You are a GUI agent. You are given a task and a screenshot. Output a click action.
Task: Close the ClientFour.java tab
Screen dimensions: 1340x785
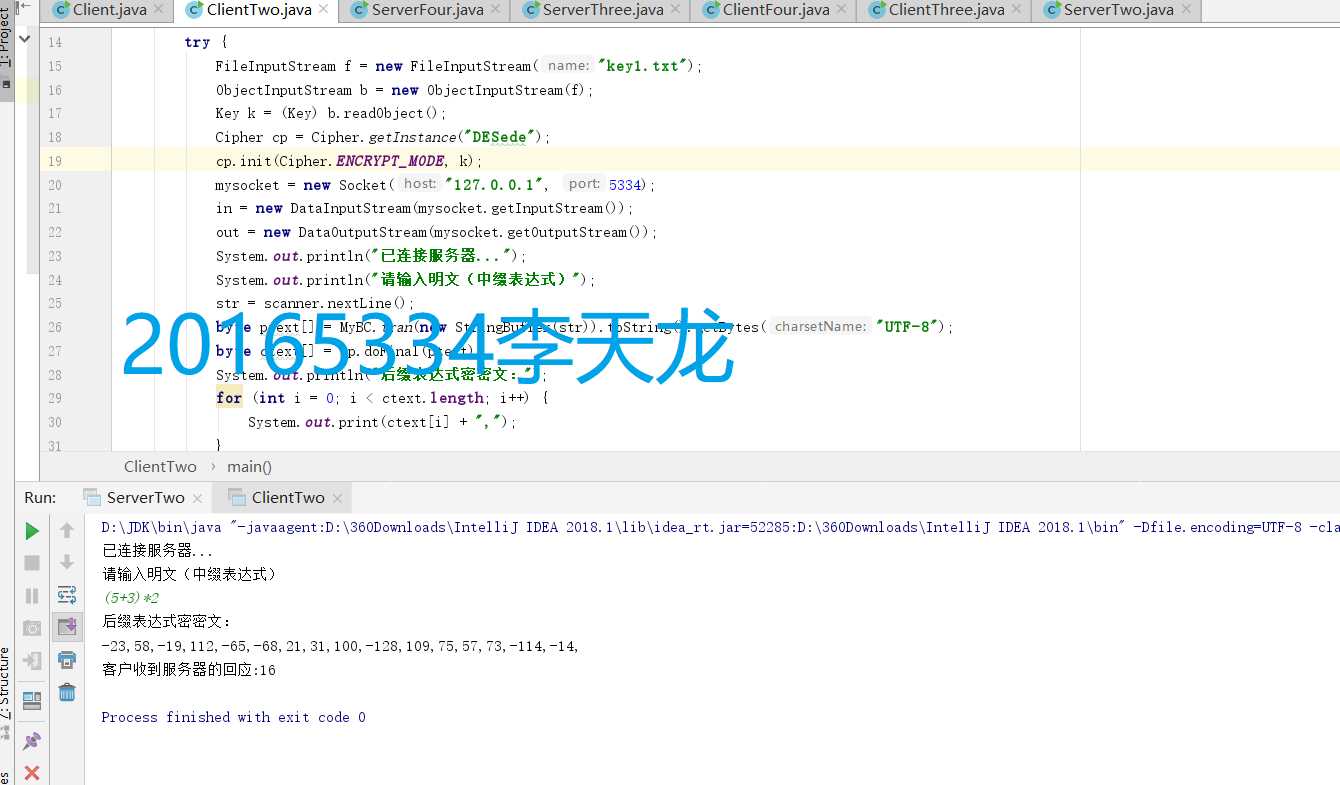tap(843, 10)
